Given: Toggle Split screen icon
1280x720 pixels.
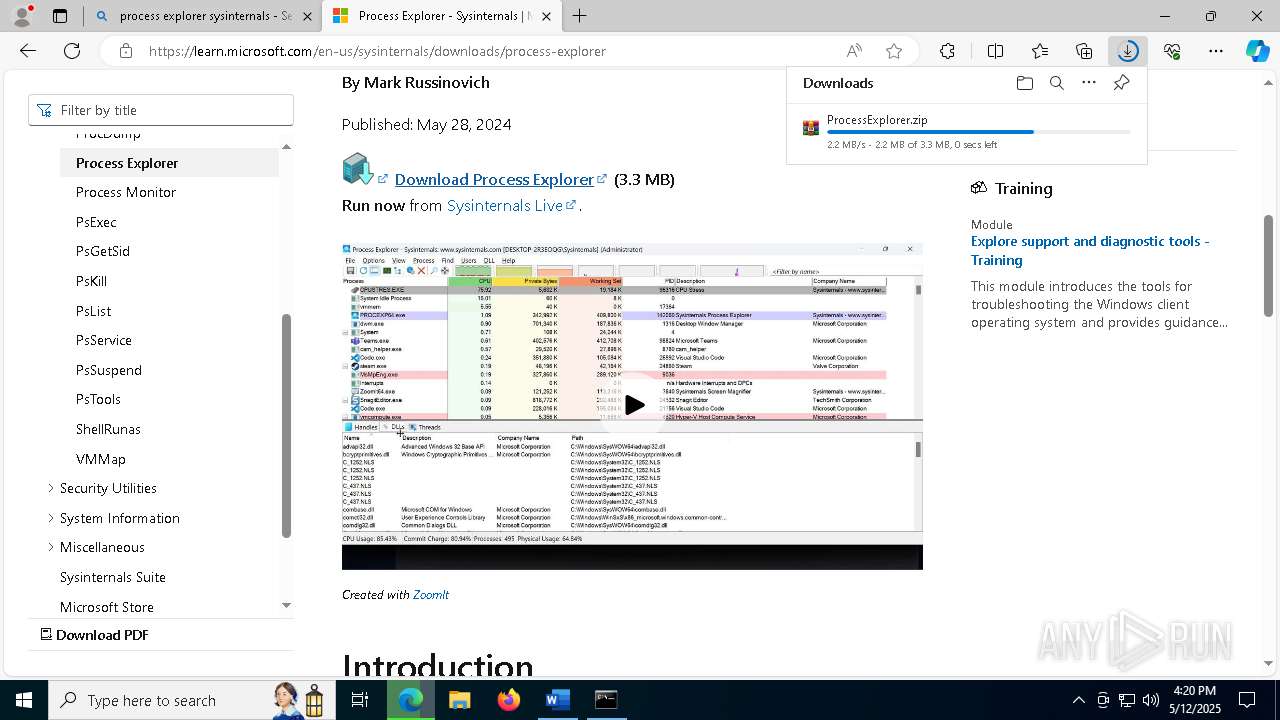Looking at the screenshot, I should click(995, 51).
